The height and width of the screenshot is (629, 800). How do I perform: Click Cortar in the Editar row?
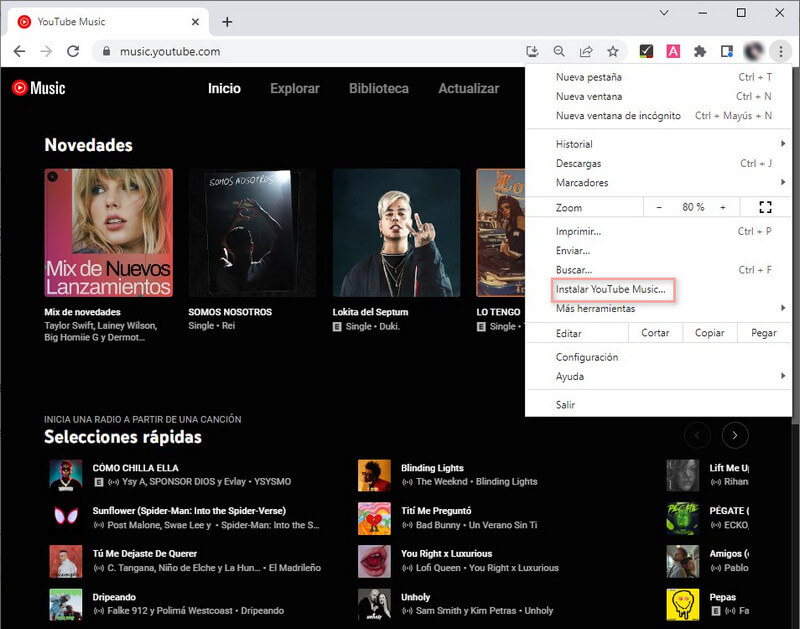[655, 333]
